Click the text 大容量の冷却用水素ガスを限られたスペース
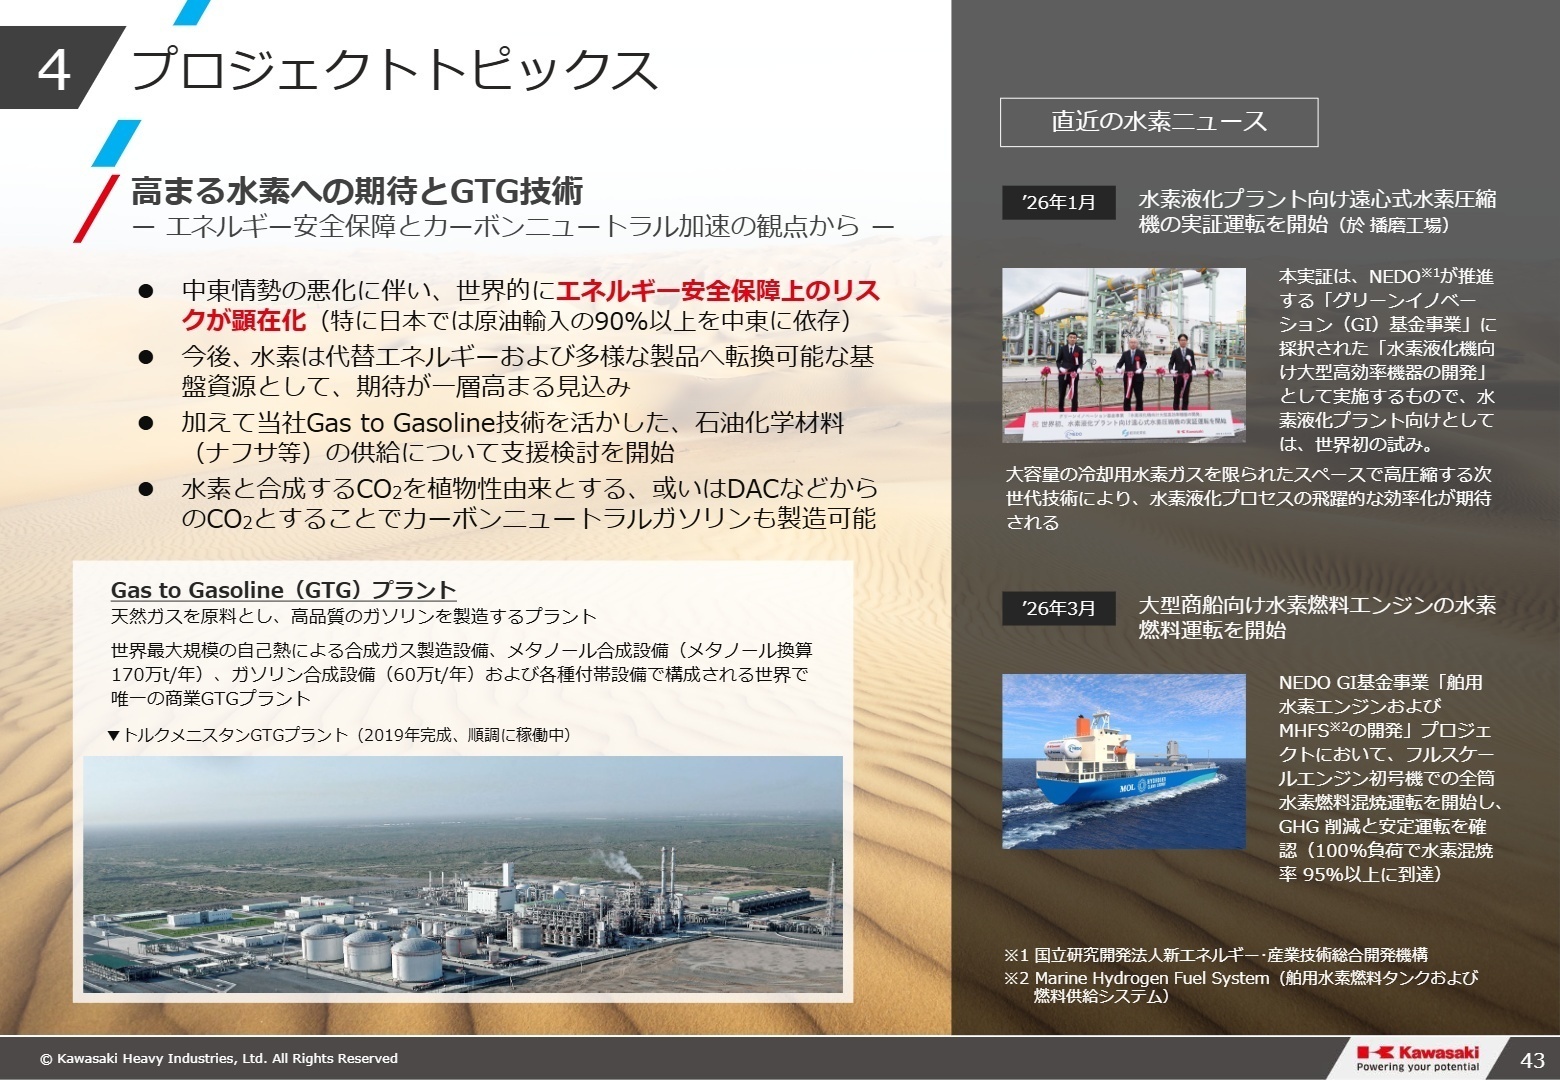The height and width of the screenshot is (1080, 1560). [x=1248, y=498]
